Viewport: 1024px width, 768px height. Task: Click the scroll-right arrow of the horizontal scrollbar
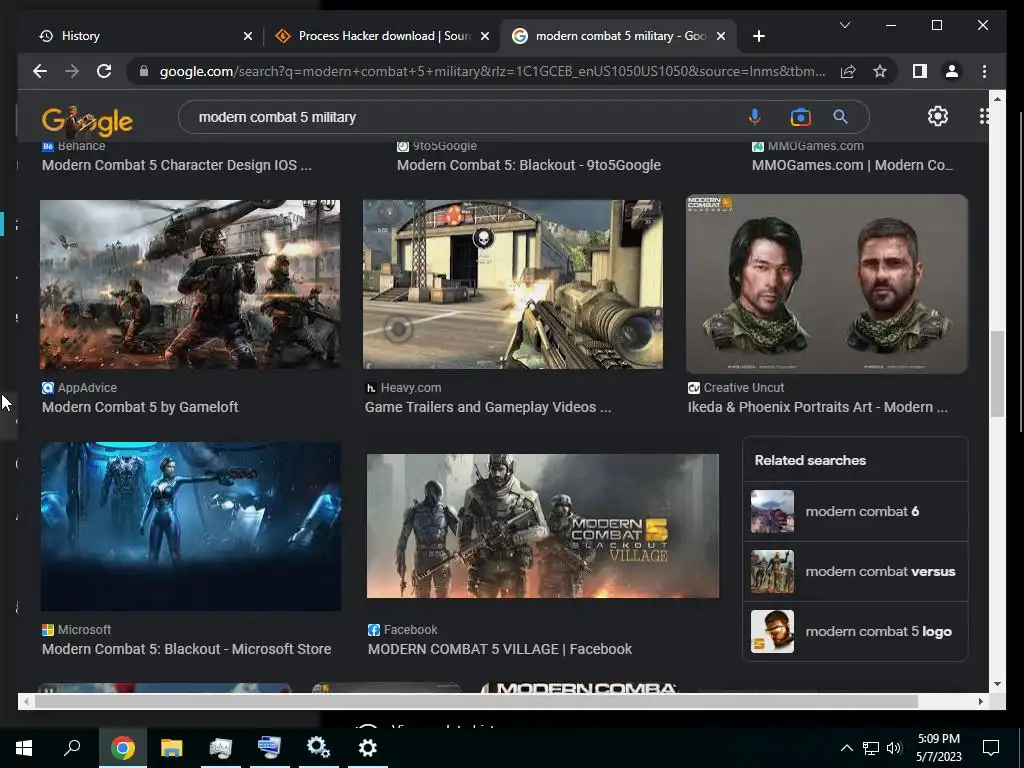[x=981, y=701]
